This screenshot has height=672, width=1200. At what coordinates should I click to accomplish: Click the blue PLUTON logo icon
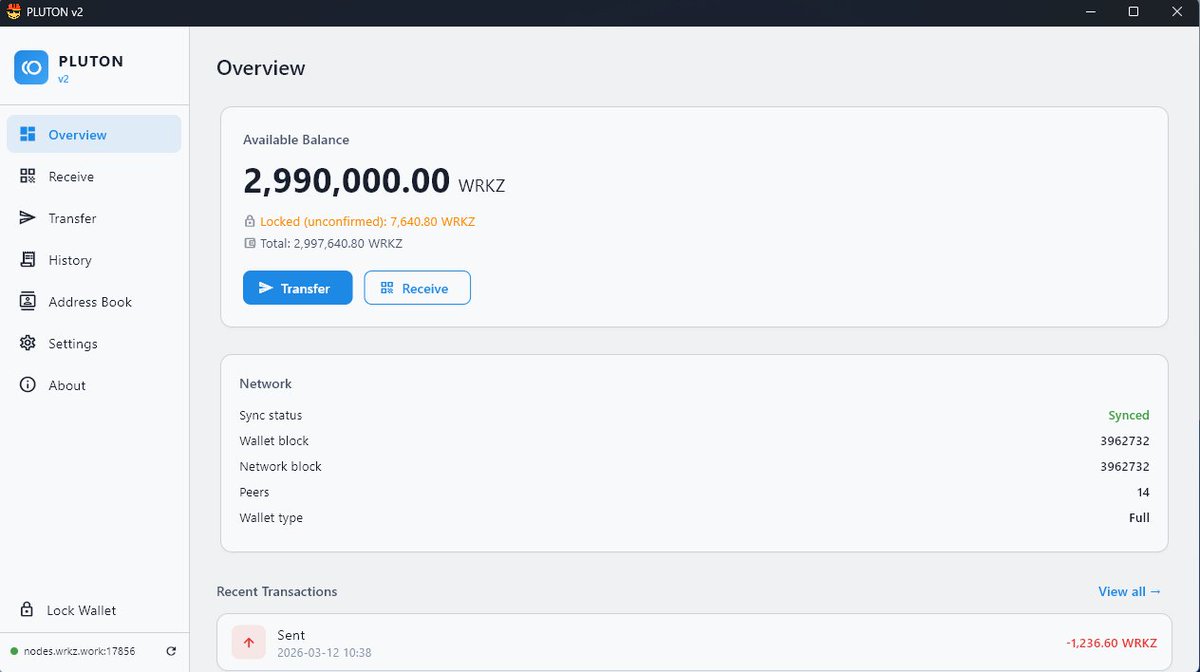(x=31, y=67)
